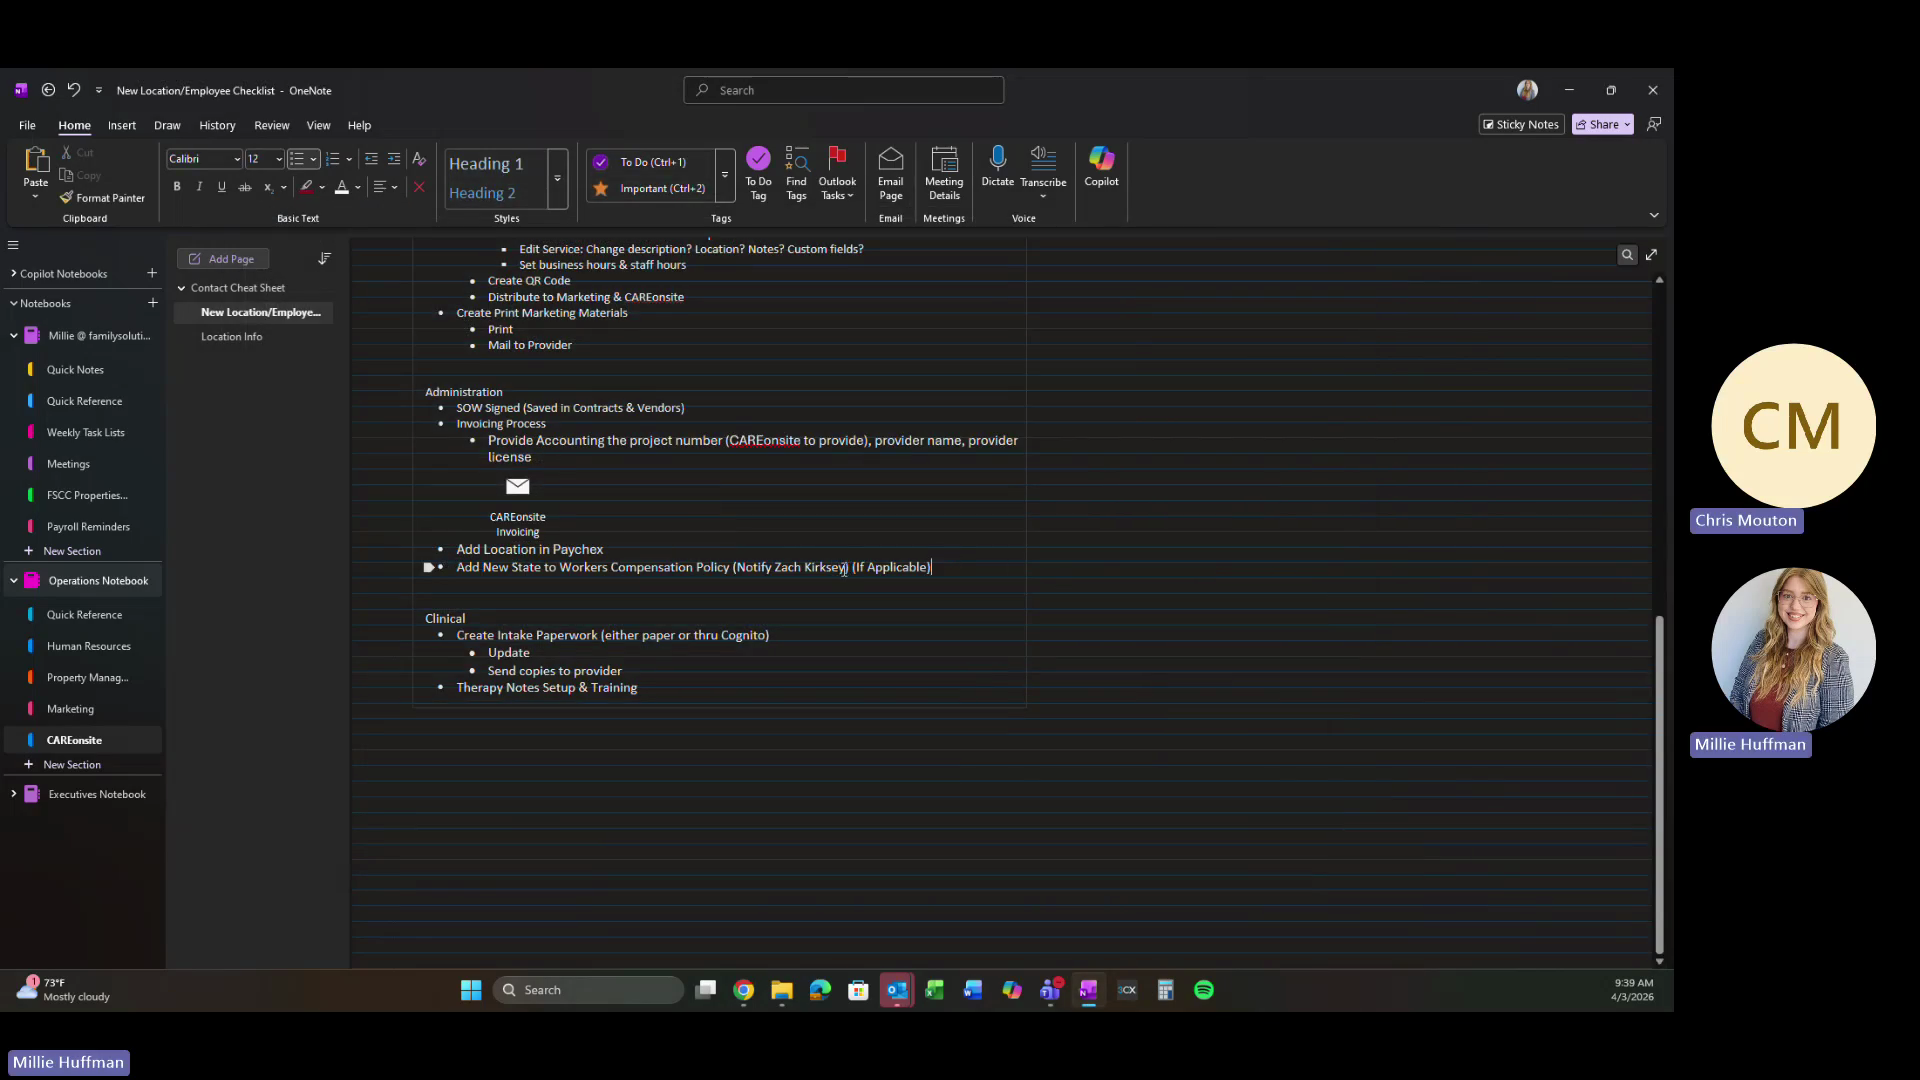1920x1080 pixels.
Task: Apply the Important (Ctrl+2) star tag
Action: coord(654,188)
